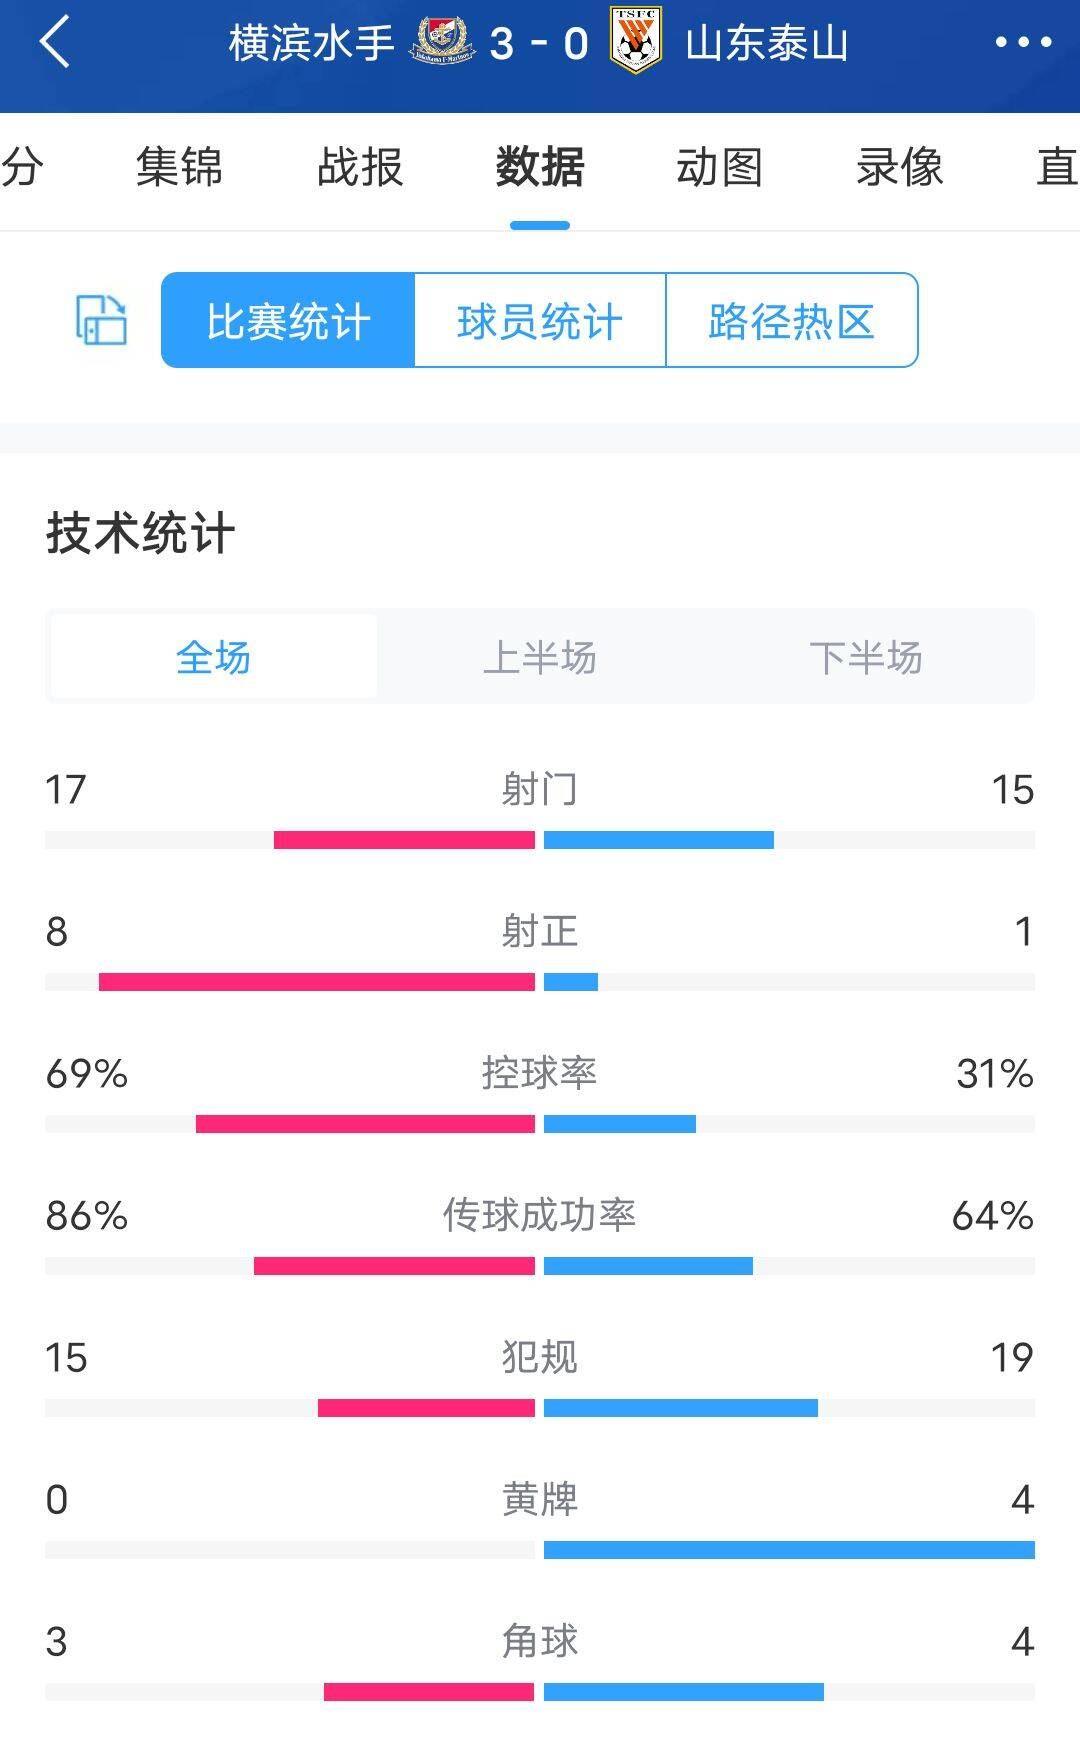Select the 数据 tab
Viewport: 1080px width, 1757px height.
[x=540, y=167]
